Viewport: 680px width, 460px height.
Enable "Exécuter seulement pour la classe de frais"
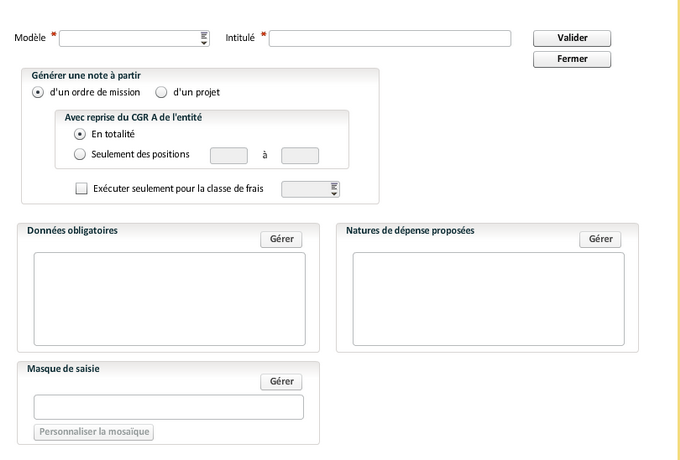coord(82,188)
